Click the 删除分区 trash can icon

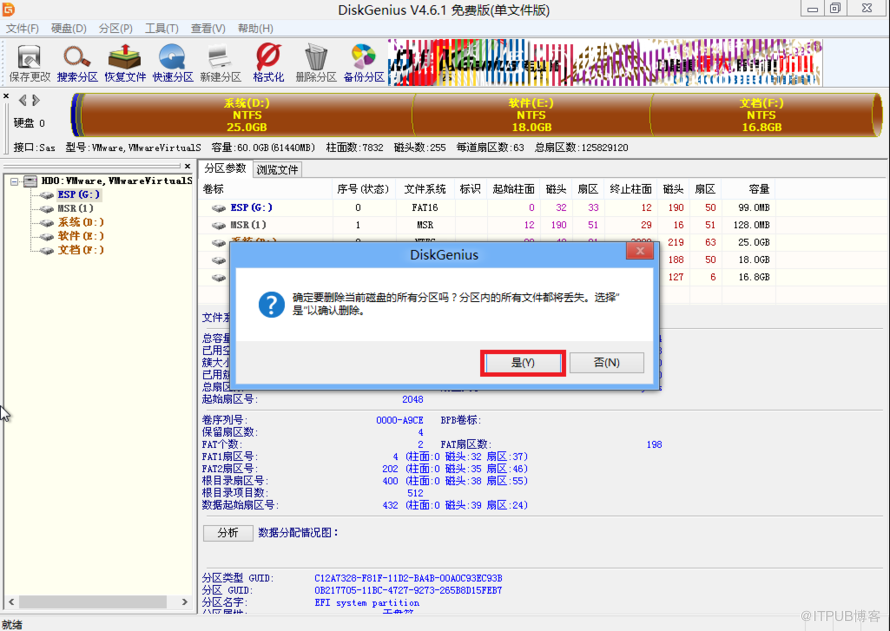pyautogui.click(x=316, y=62)
